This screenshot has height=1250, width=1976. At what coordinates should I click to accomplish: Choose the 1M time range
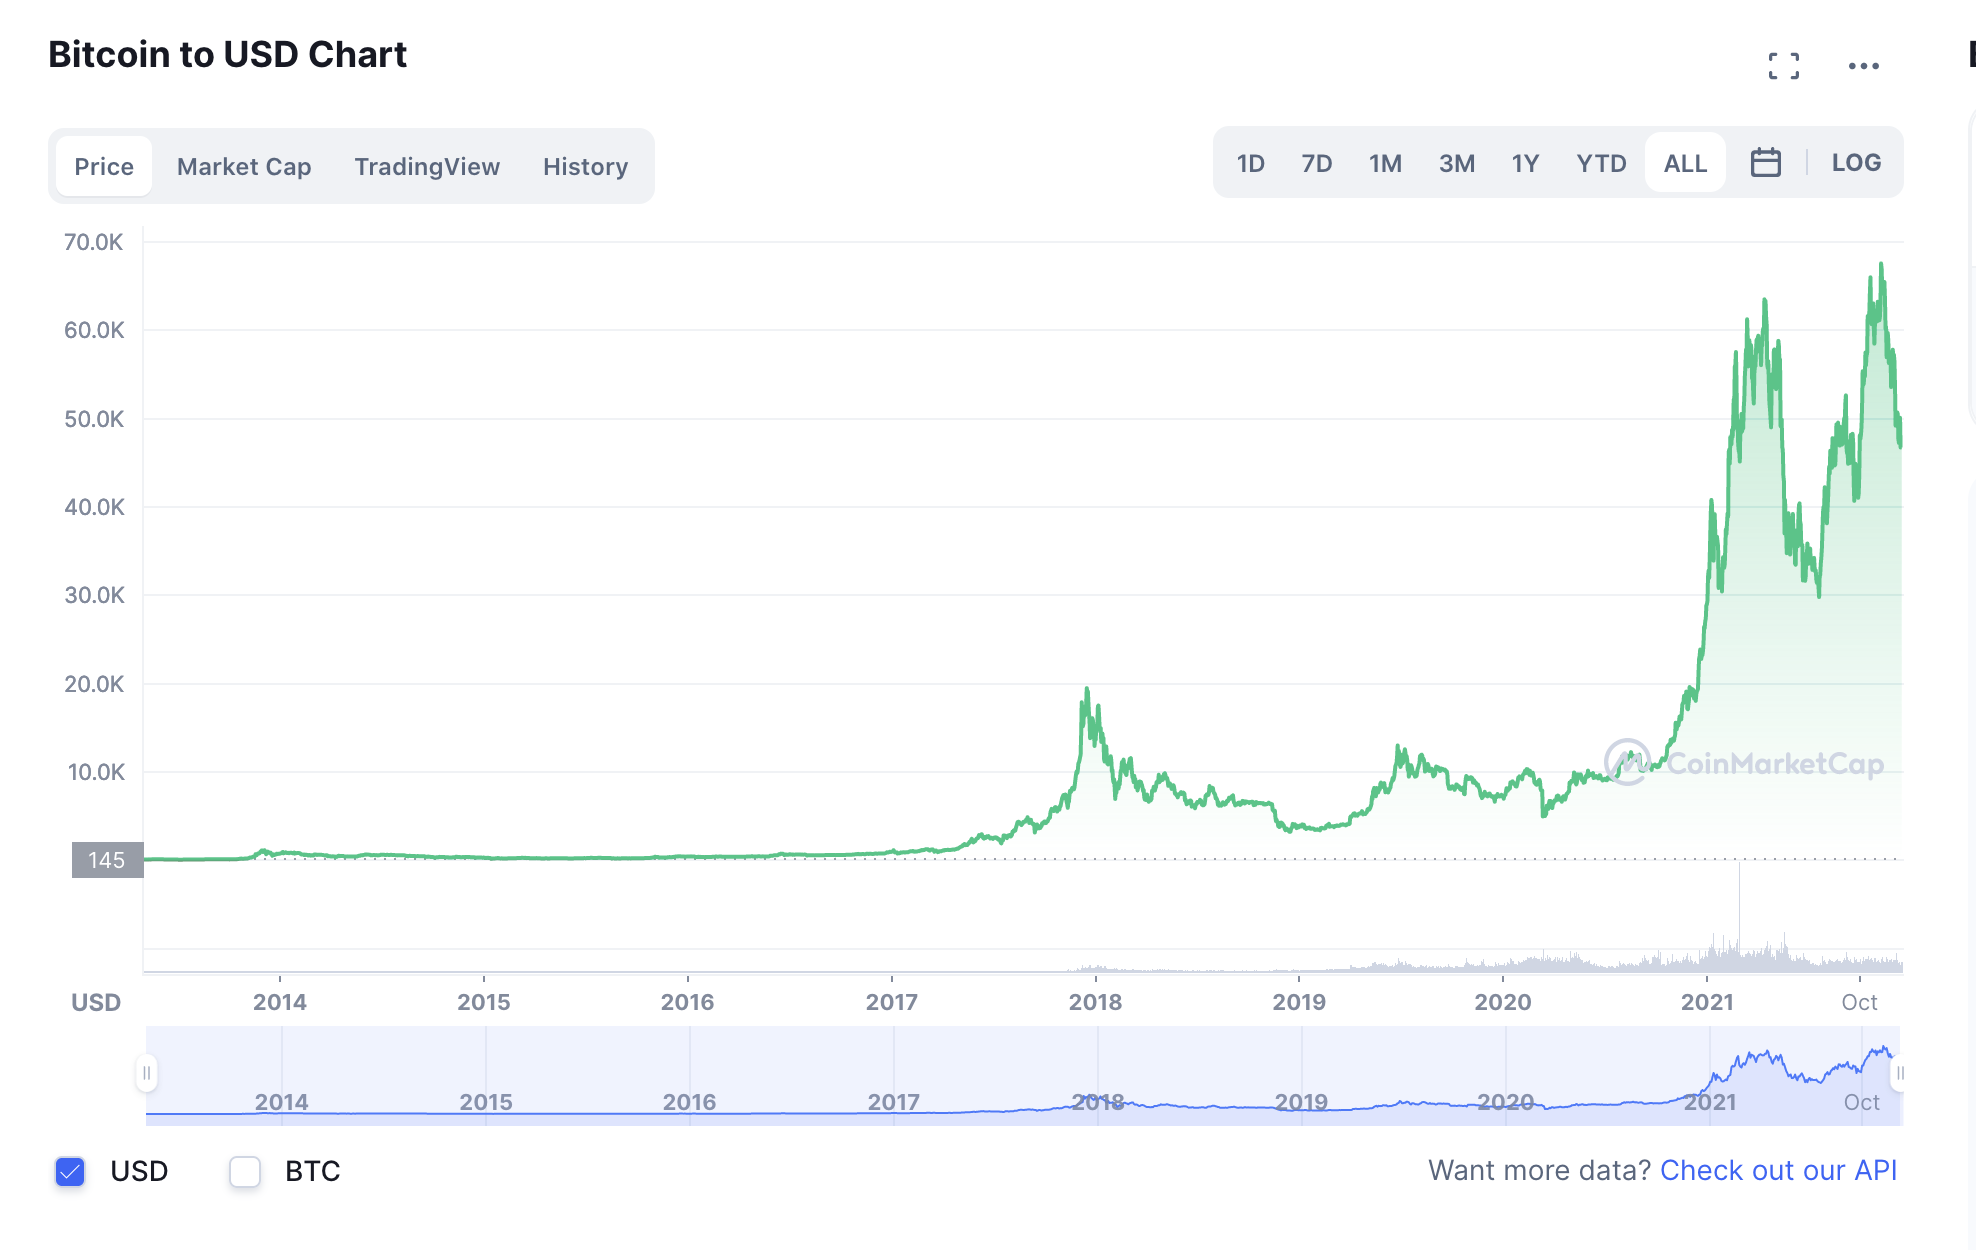point(1385,163)
